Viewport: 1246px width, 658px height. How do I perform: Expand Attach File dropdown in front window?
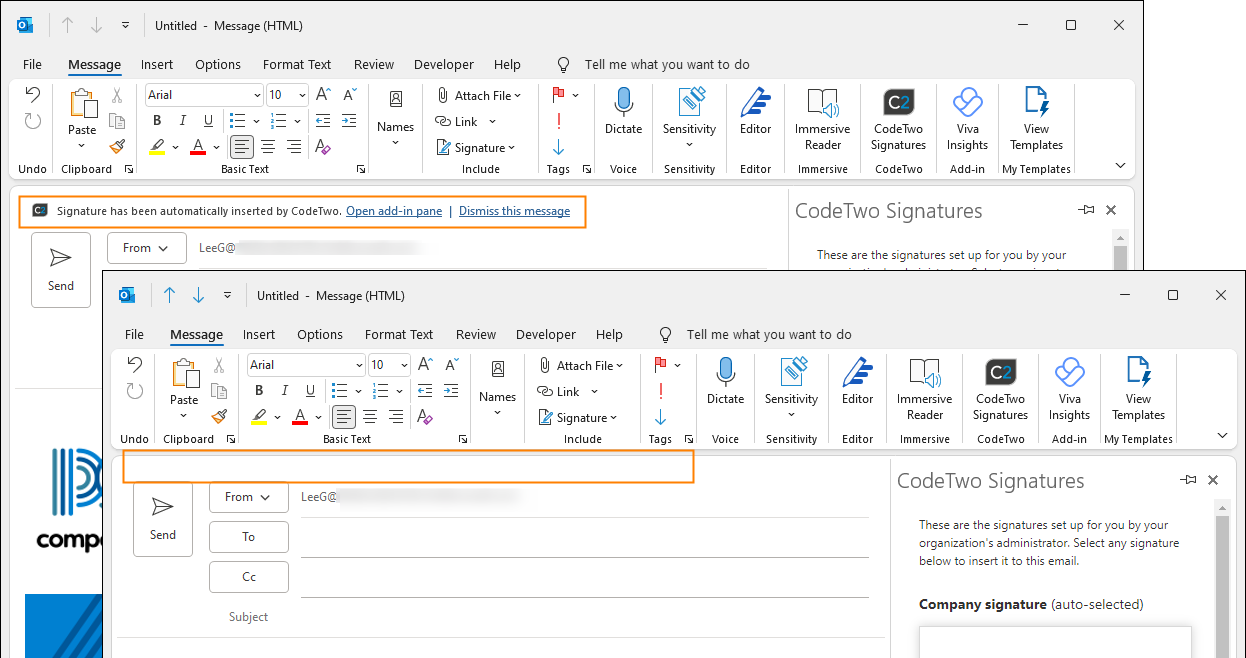tap(620, 366)
